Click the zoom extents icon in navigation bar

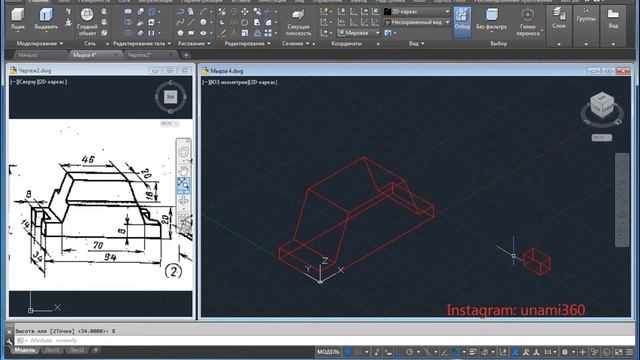coord(183,184)
